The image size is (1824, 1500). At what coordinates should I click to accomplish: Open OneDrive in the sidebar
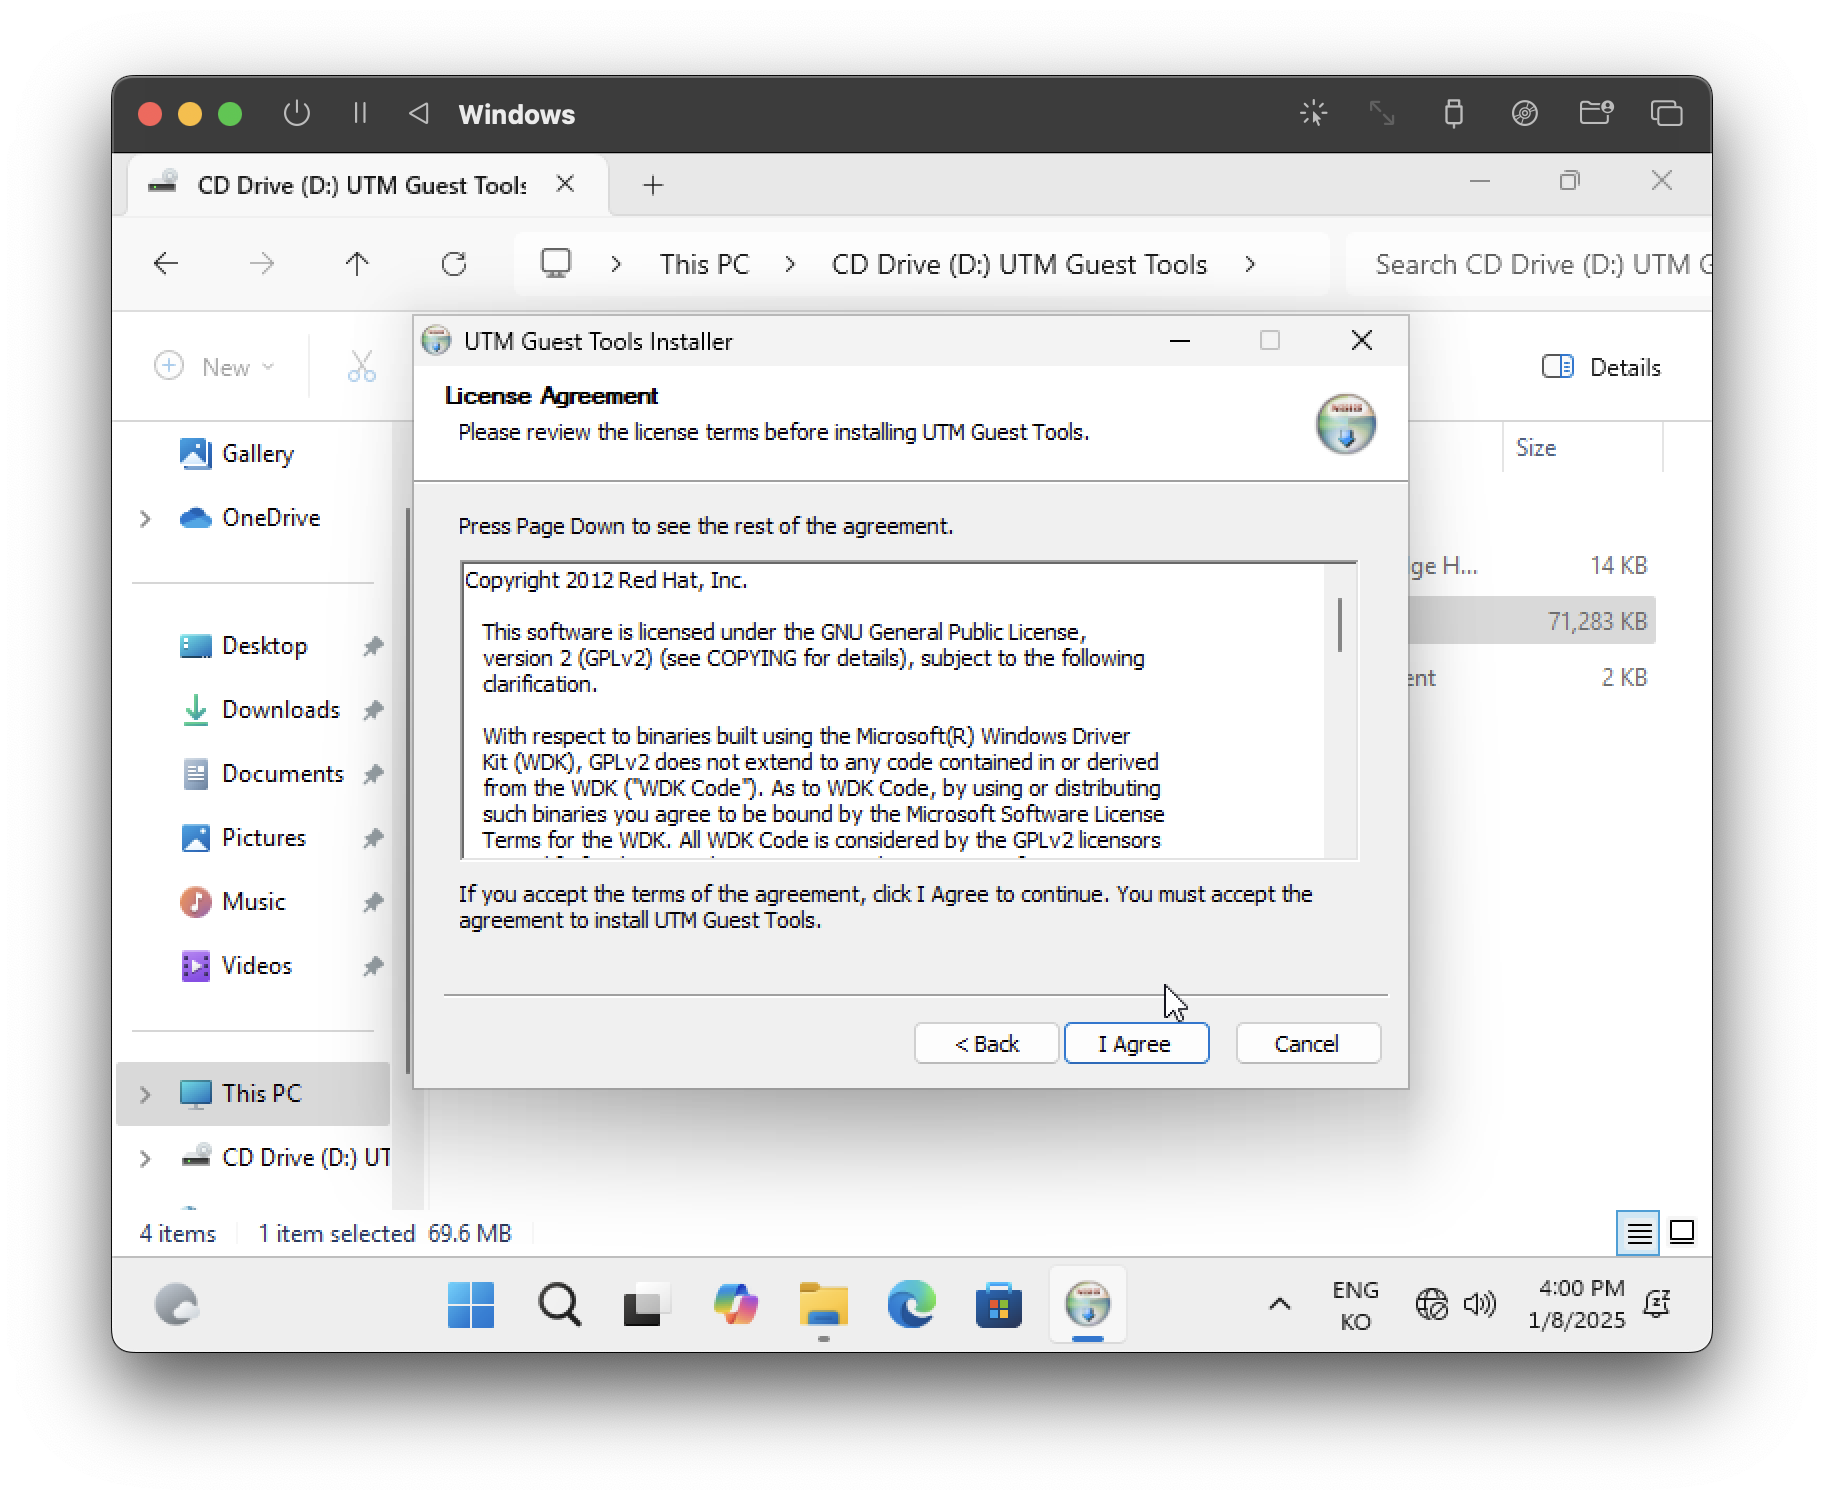(270, 518)
